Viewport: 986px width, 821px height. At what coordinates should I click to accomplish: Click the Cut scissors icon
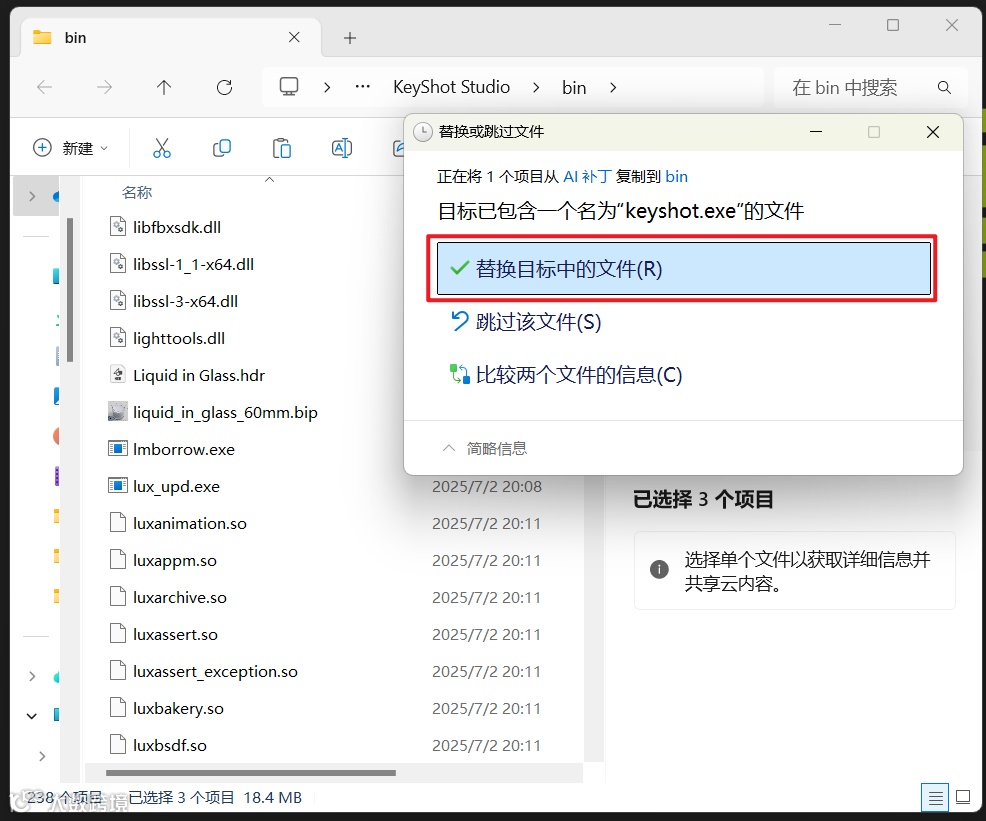pyautogui.click(x=162, y=148)
